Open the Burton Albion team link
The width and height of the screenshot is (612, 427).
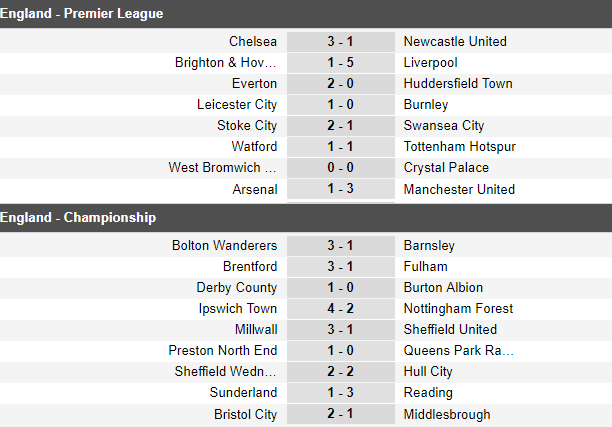443,288
